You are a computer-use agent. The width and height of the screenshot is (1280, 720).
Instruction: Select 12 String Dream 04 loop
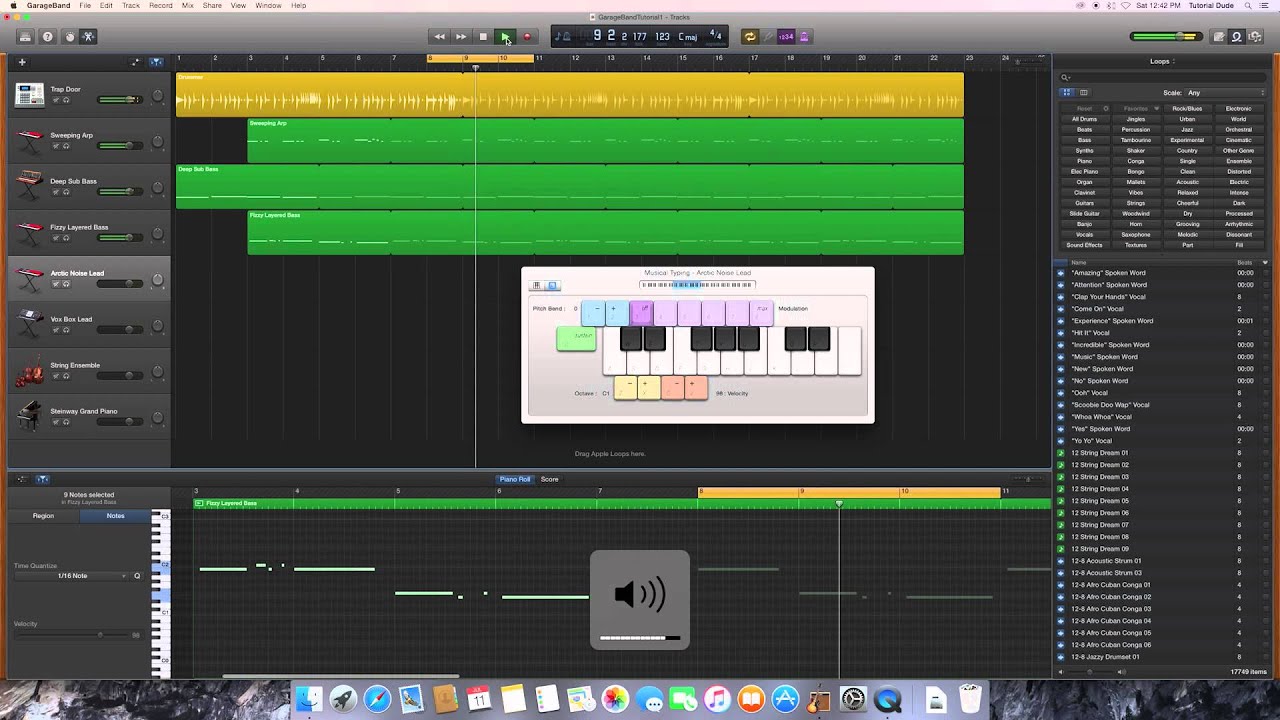(1100, 489)
